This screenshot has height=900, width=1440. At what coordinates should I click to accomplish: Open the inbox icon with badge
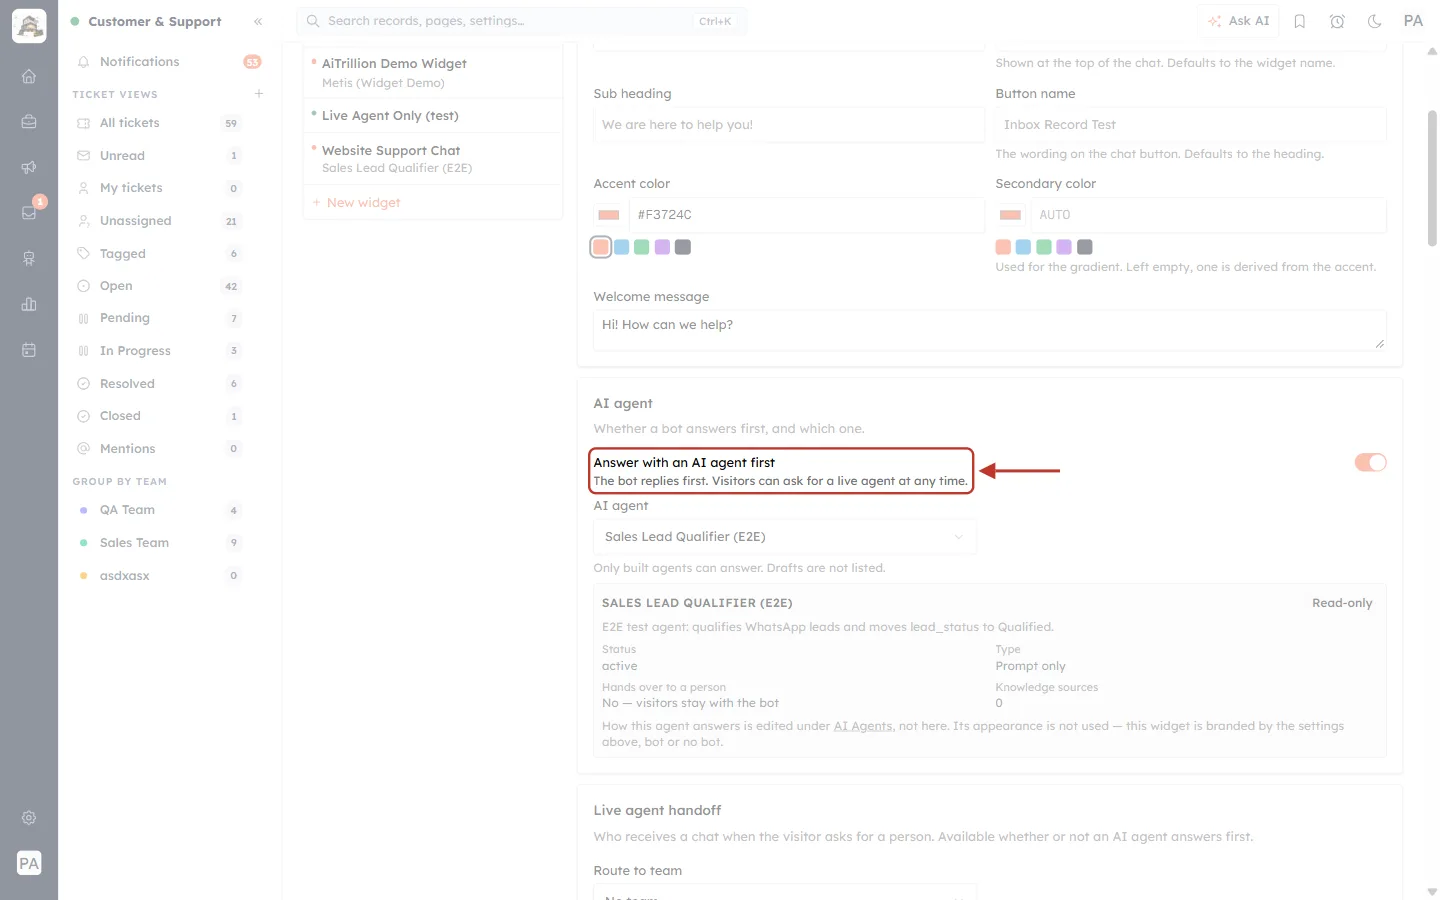[x=29, y=212]
